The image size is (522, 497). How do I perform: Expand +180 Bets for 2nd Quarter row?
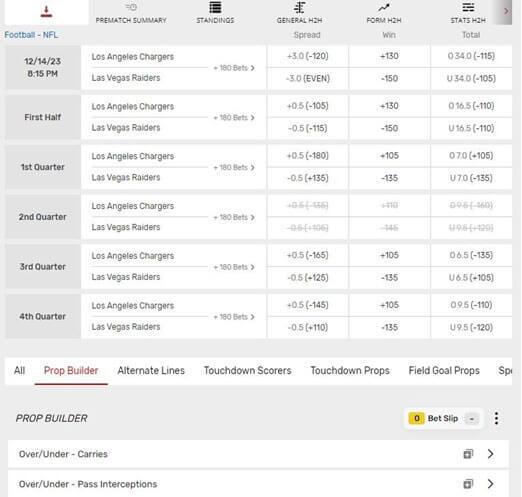coord(234,217)
